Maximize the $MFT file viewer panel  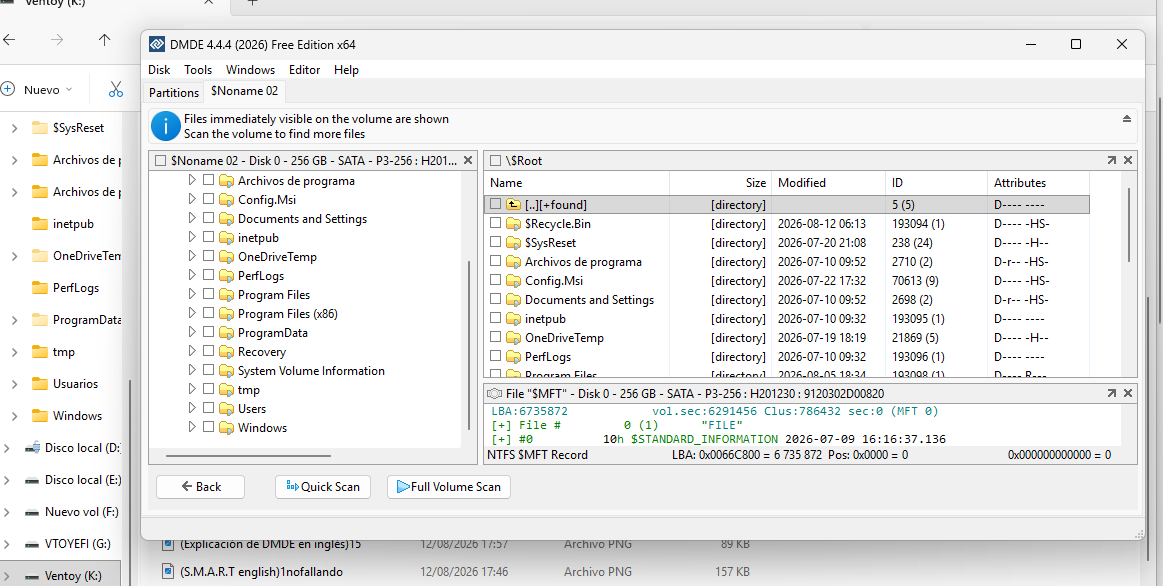click(1112, 393)
